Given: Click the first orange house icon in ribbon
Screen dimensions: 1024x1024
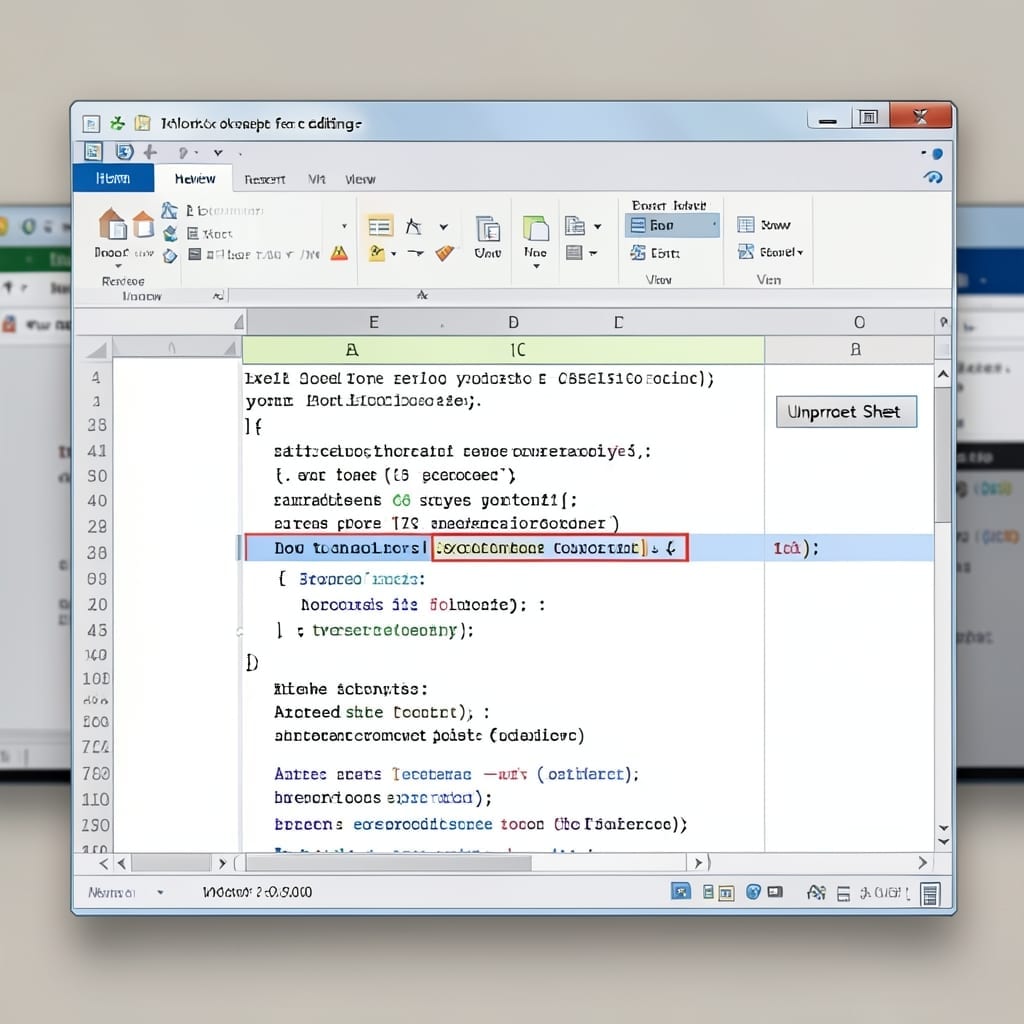Looking at the screenshot, I should pos(112,224).
